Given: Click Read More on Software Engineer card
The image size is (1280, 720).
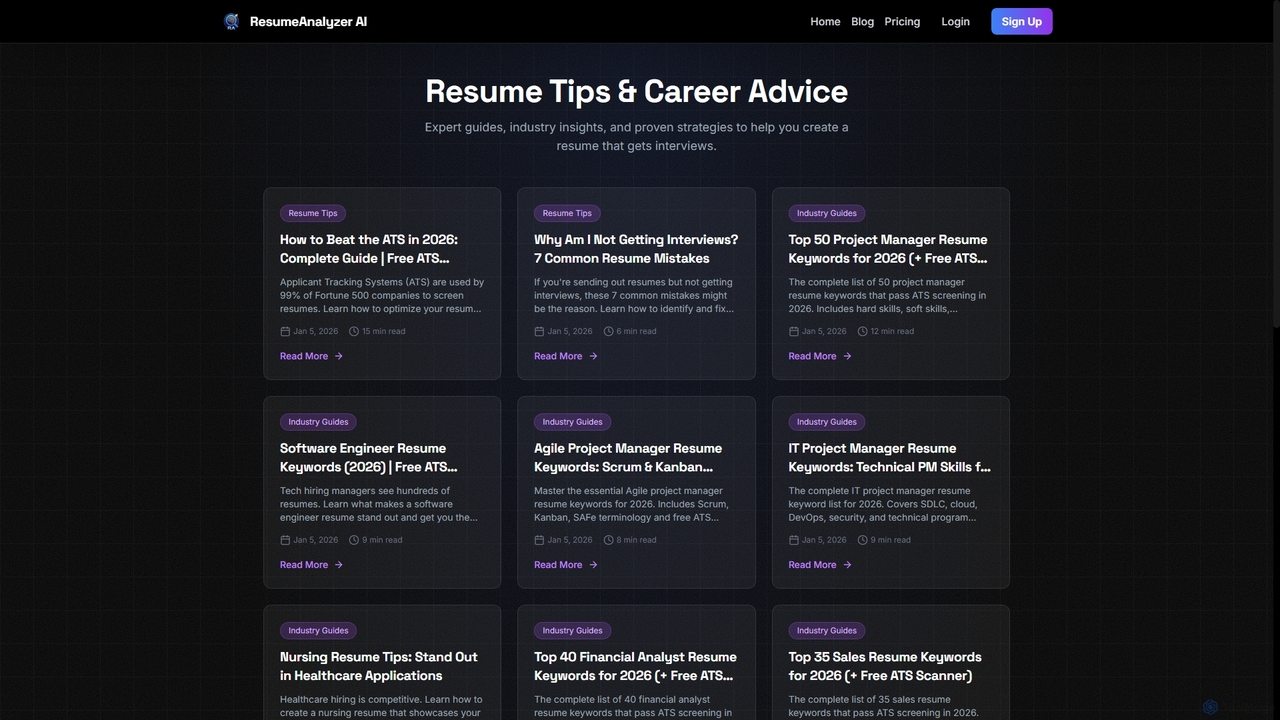Looking at the screenshot, I should pyautogui.click(x=311, y=565).
